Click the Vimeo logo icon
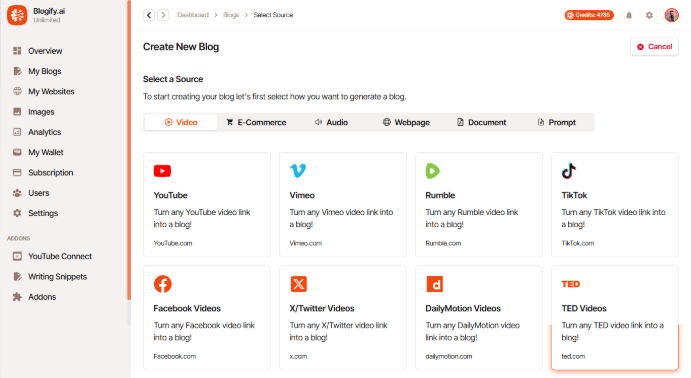691x378 pixels. coord(298,170)
